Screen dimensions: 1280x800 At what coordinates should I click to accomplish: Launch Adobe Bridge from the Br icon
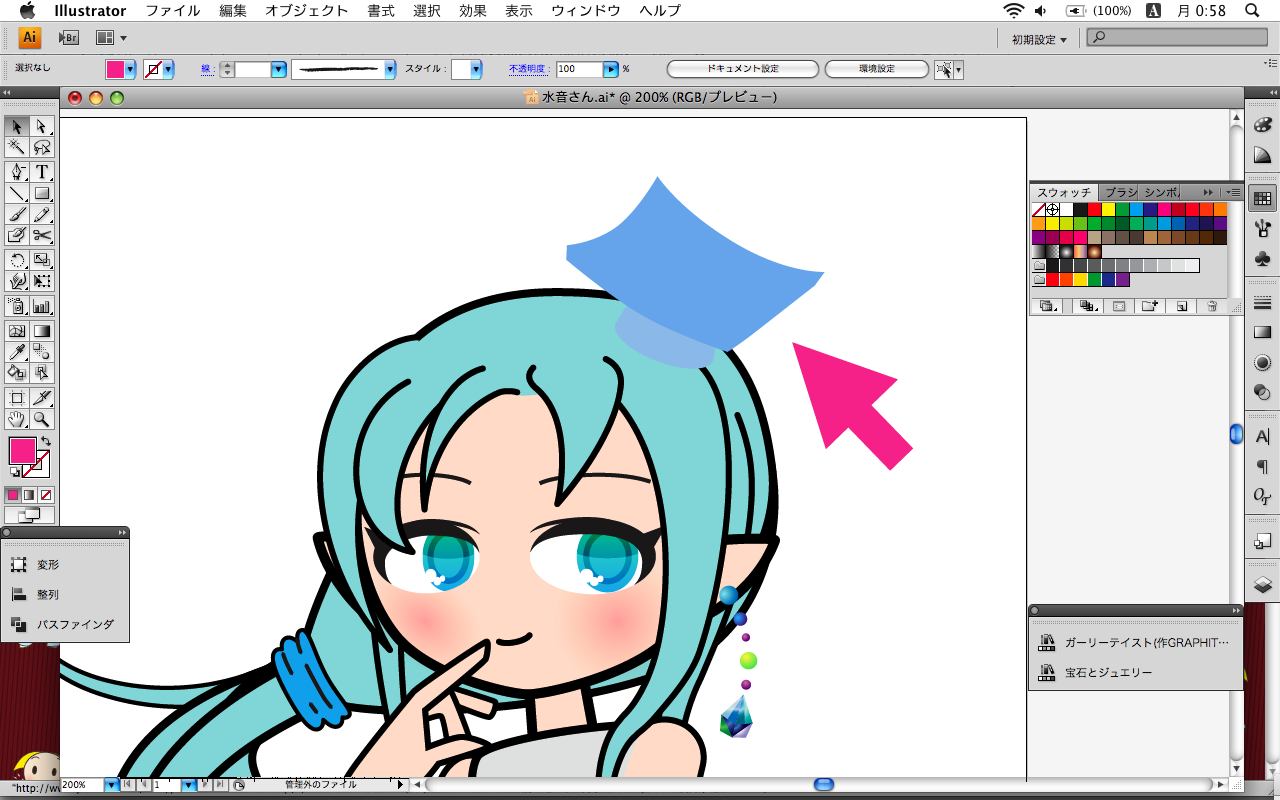[x=69, y=38]
